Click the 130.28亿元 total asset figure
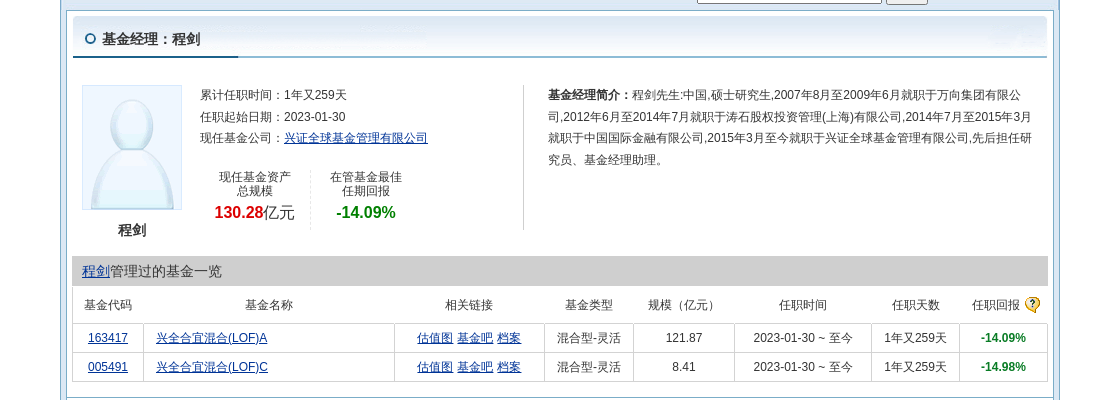Image resolution: width=1120 pixels, height=400 pixels. coord(254,212)
